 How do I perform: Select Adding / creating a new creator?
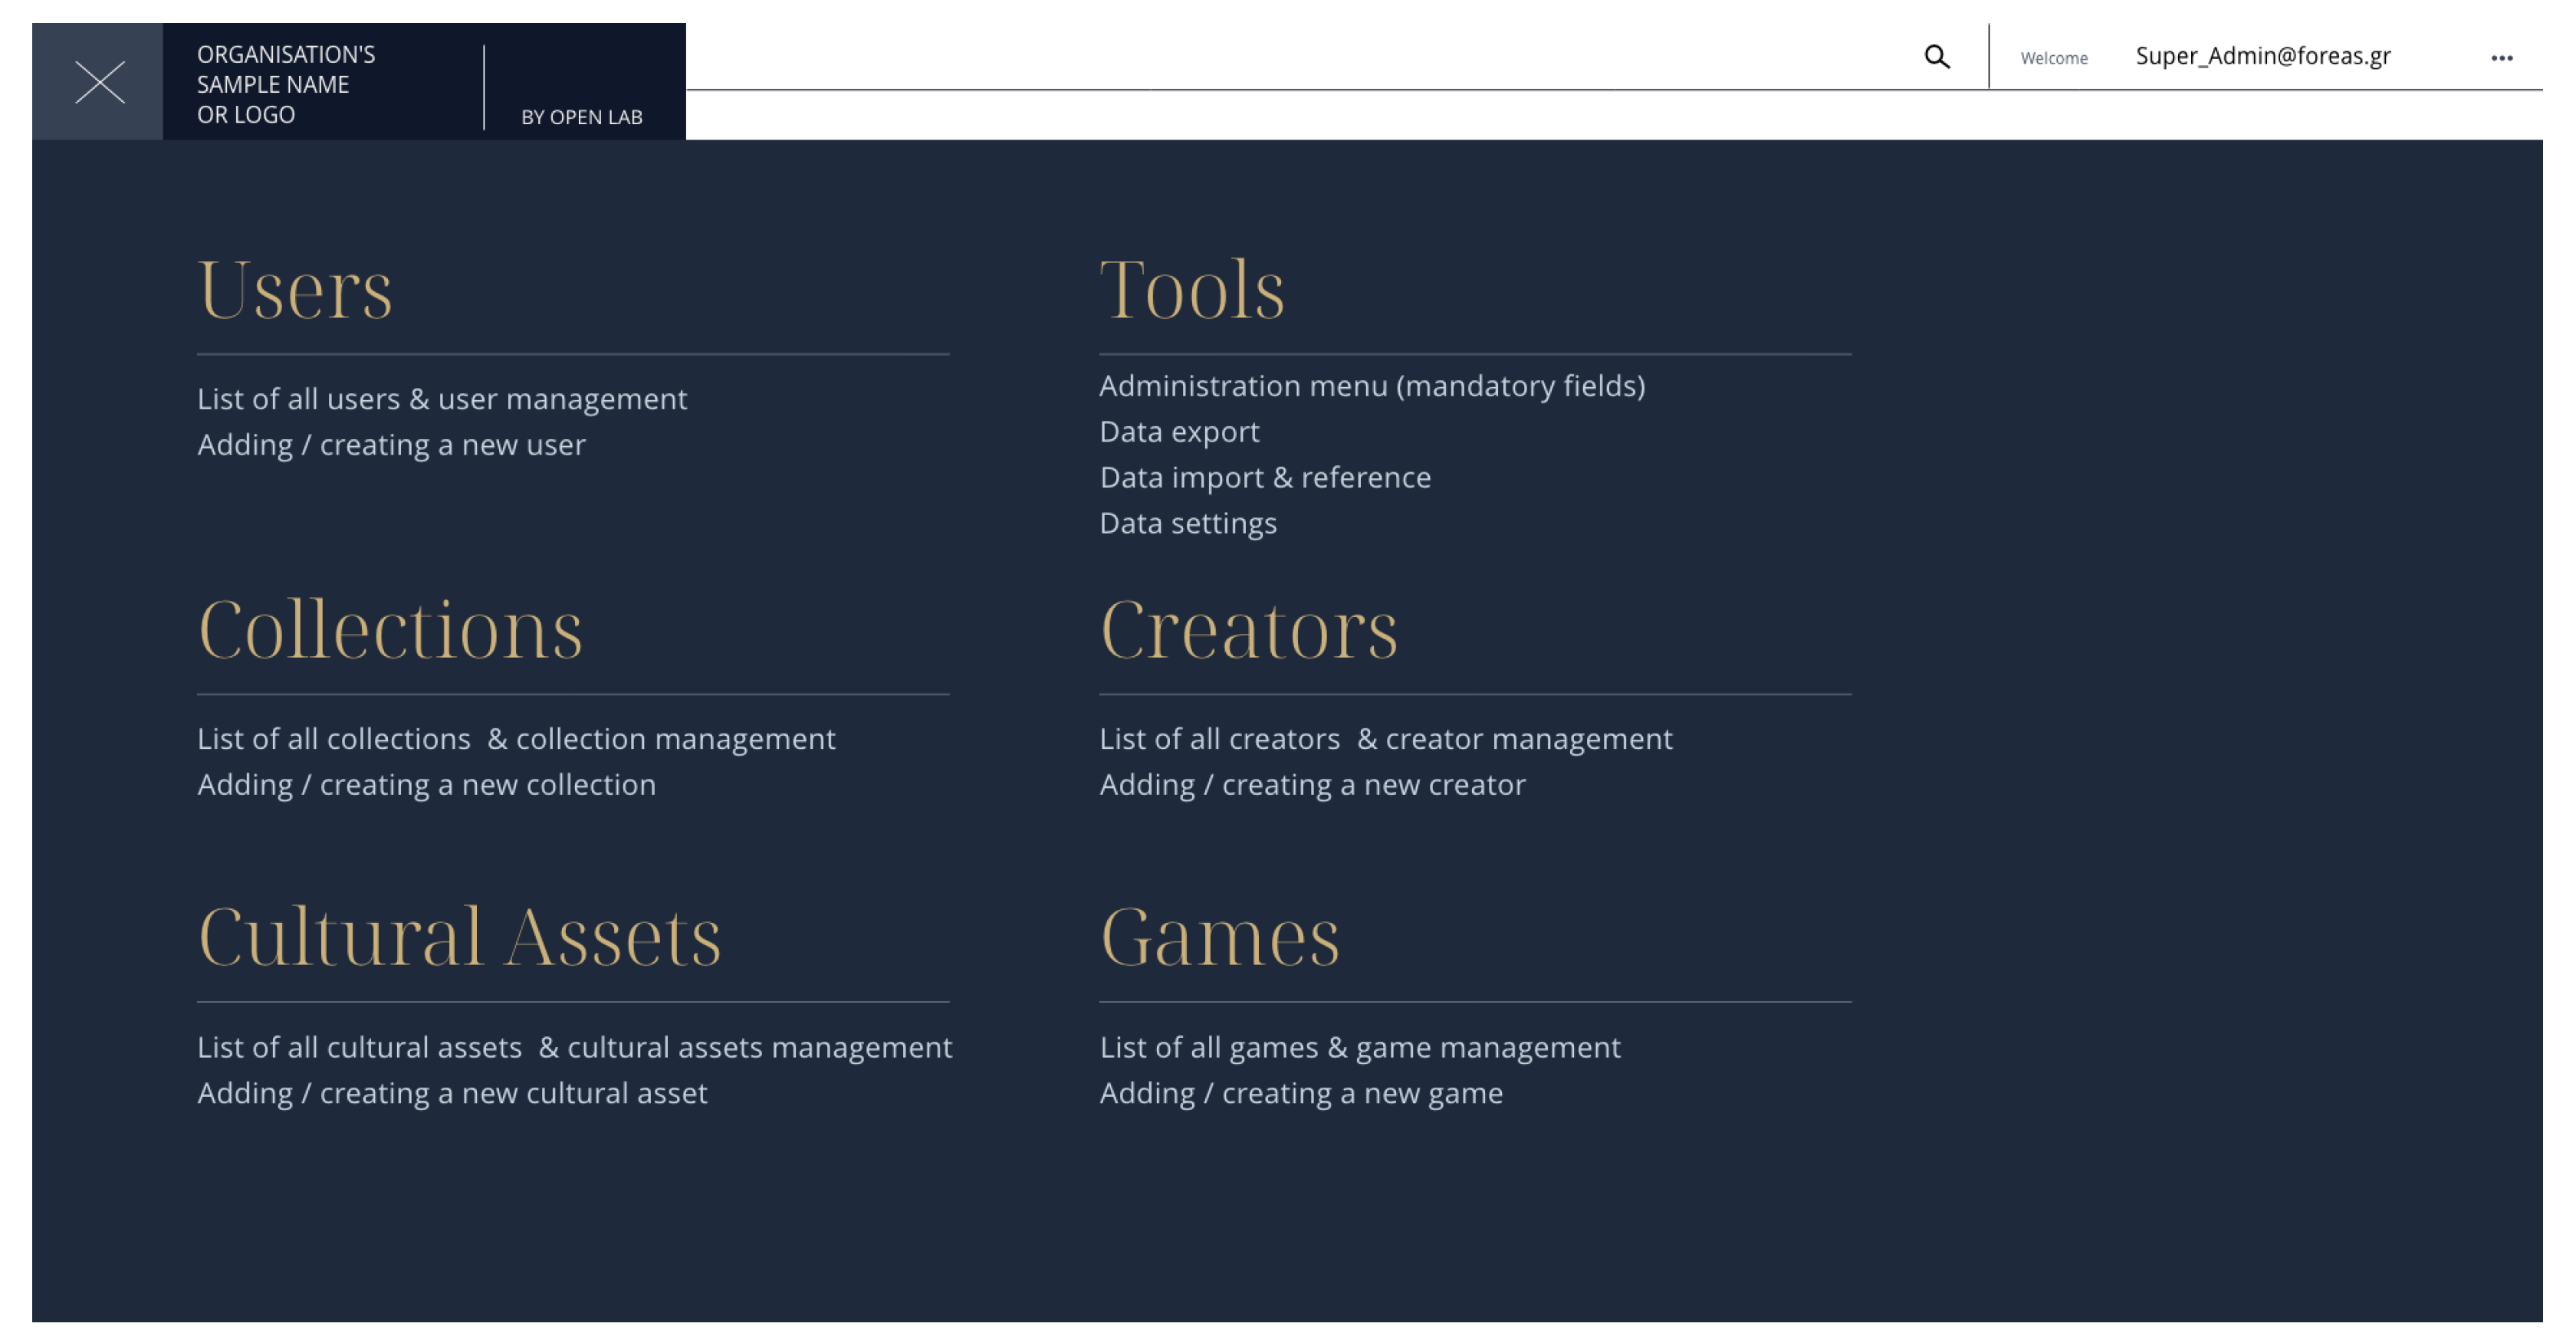click(x=1311, y=785)
